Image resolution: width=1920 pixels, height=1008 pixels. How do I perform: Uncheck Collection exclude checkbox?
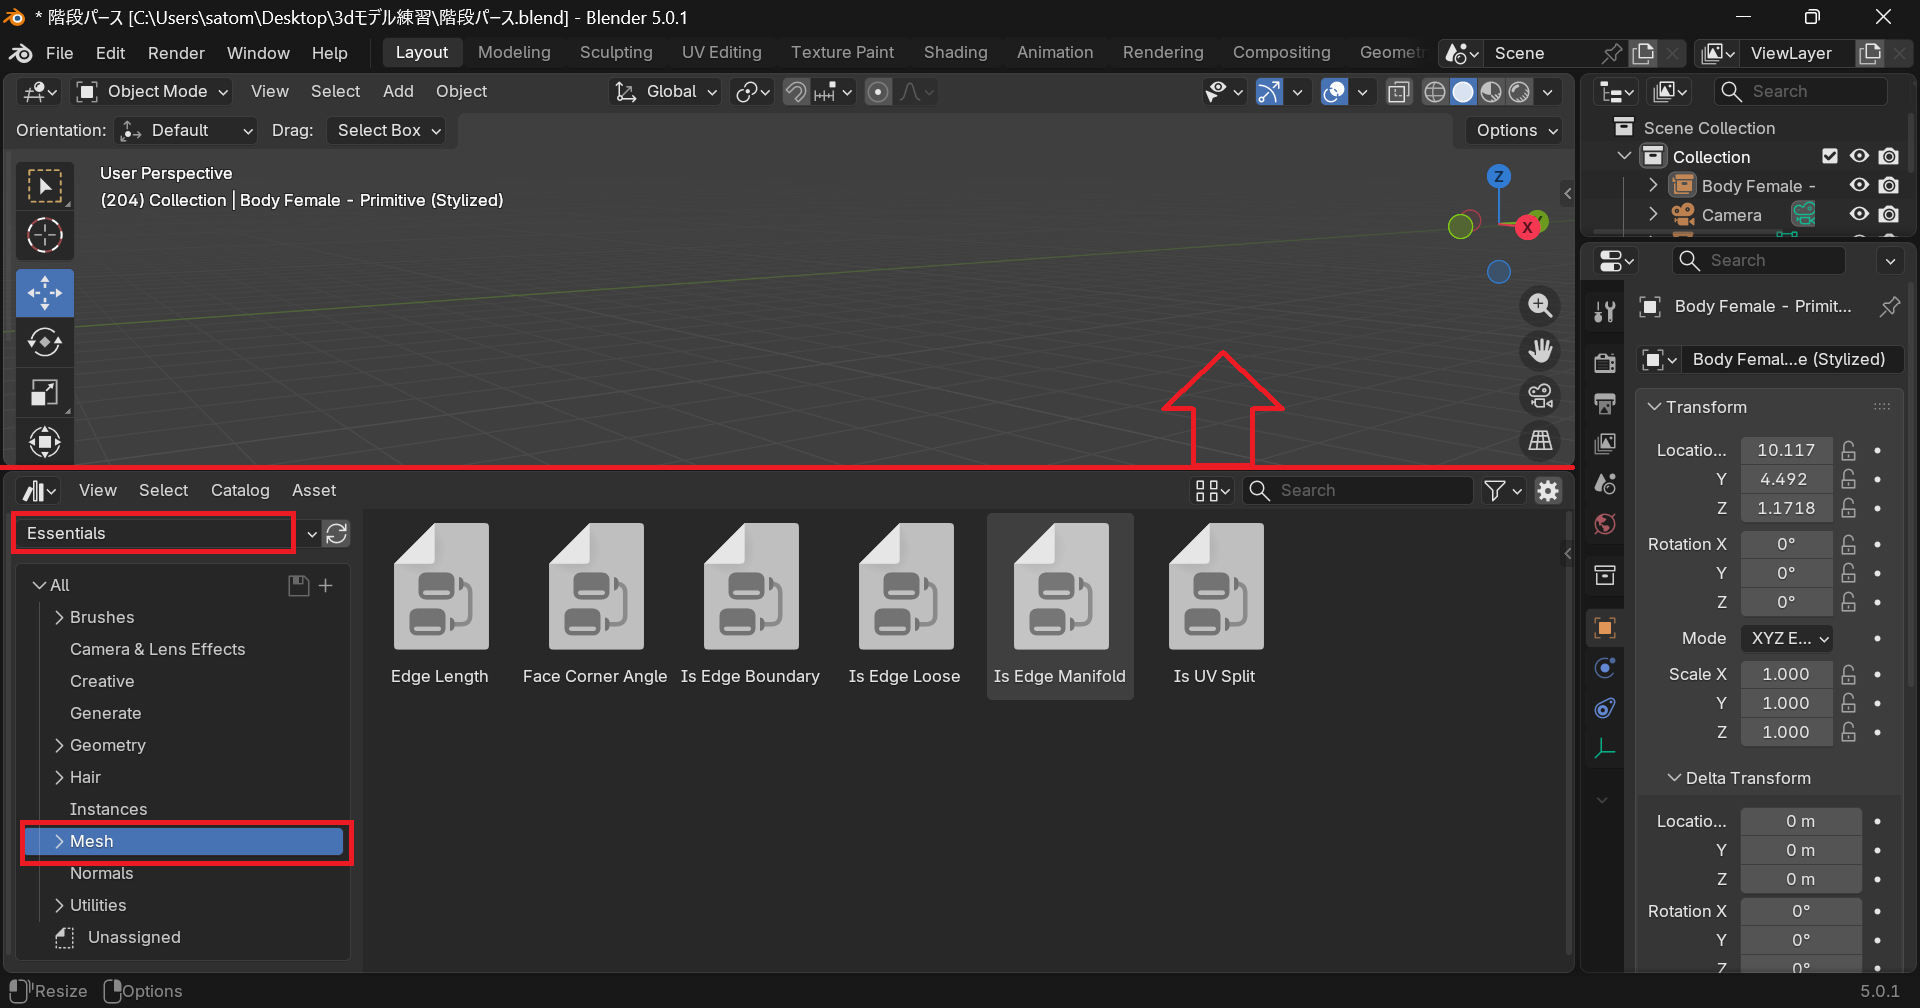tap(1830, 157)
